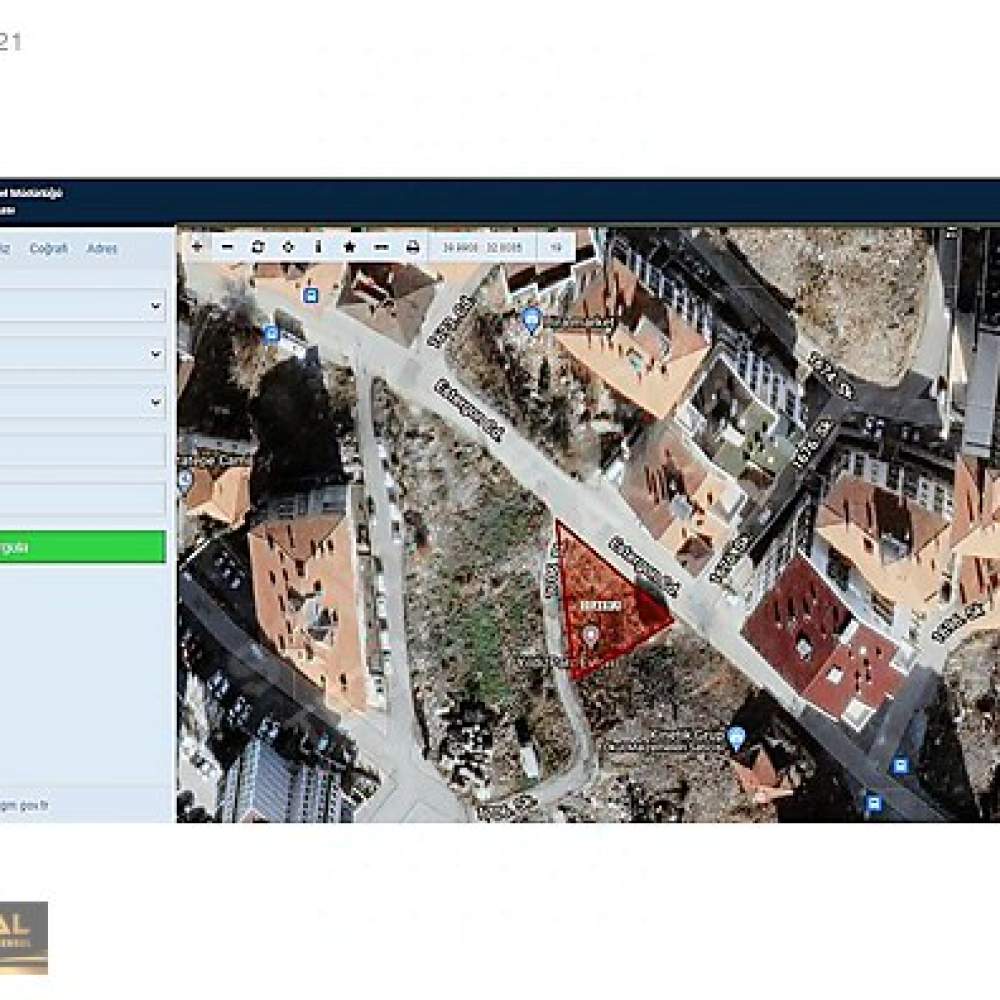Click the blue pin next to mosque label
This screenshot has width=1000, height=1000.
pyautogui.click(x=736, y=738)
